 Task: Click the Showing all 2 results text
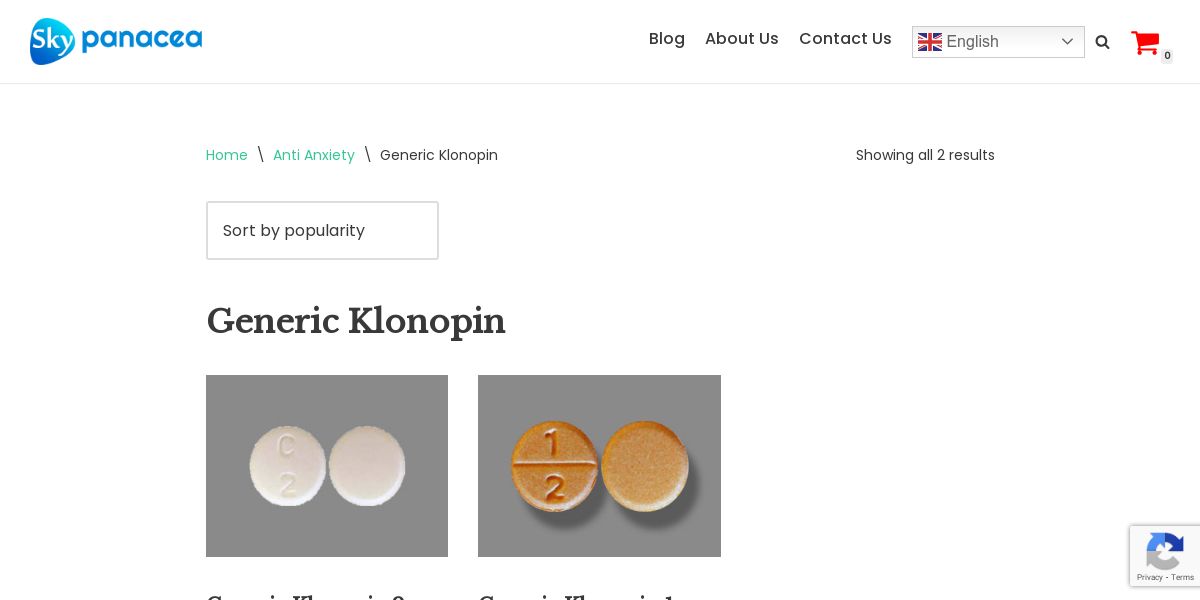pos(925,155)
